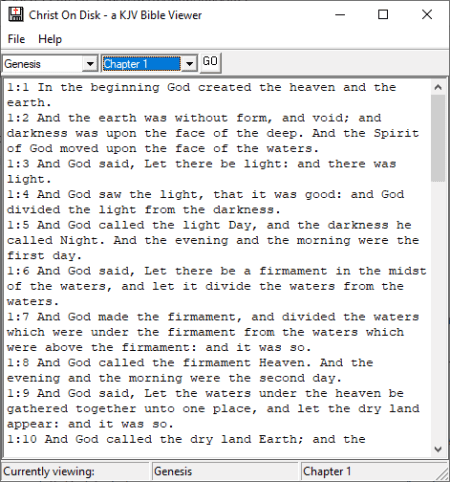Click the vertical scrollbar thumb
This screenshot has height=482, width=450.
click(x=438, y=138)
